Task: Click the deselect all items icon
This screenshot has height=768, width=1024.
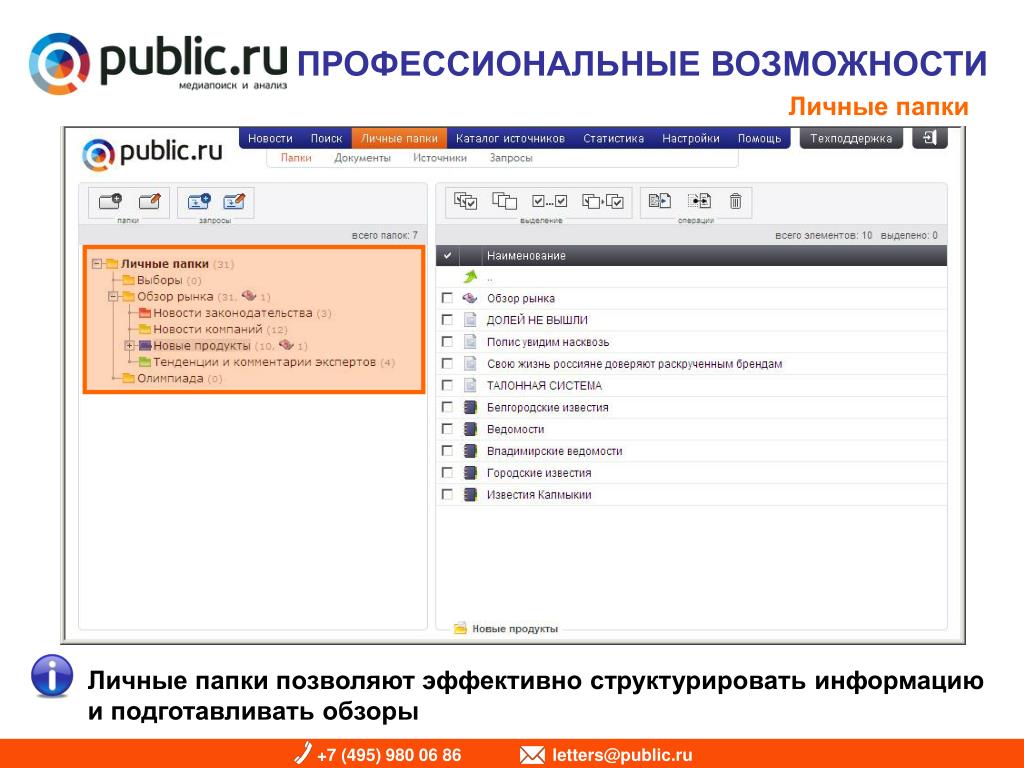Action: pos(504,201)
